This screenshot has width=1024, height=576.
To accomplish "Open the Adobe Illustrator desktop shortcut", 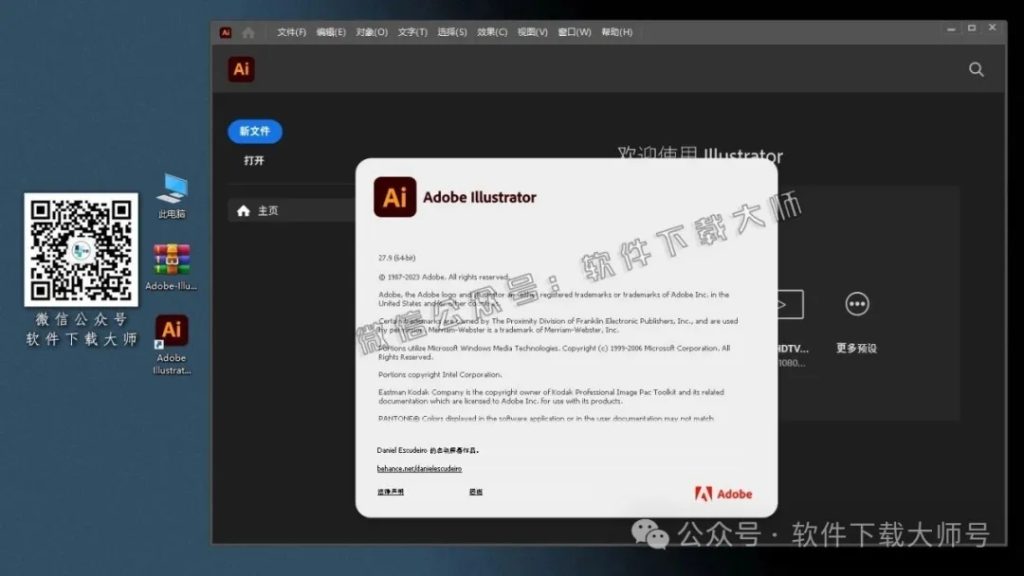I will (x=171, y=330).
